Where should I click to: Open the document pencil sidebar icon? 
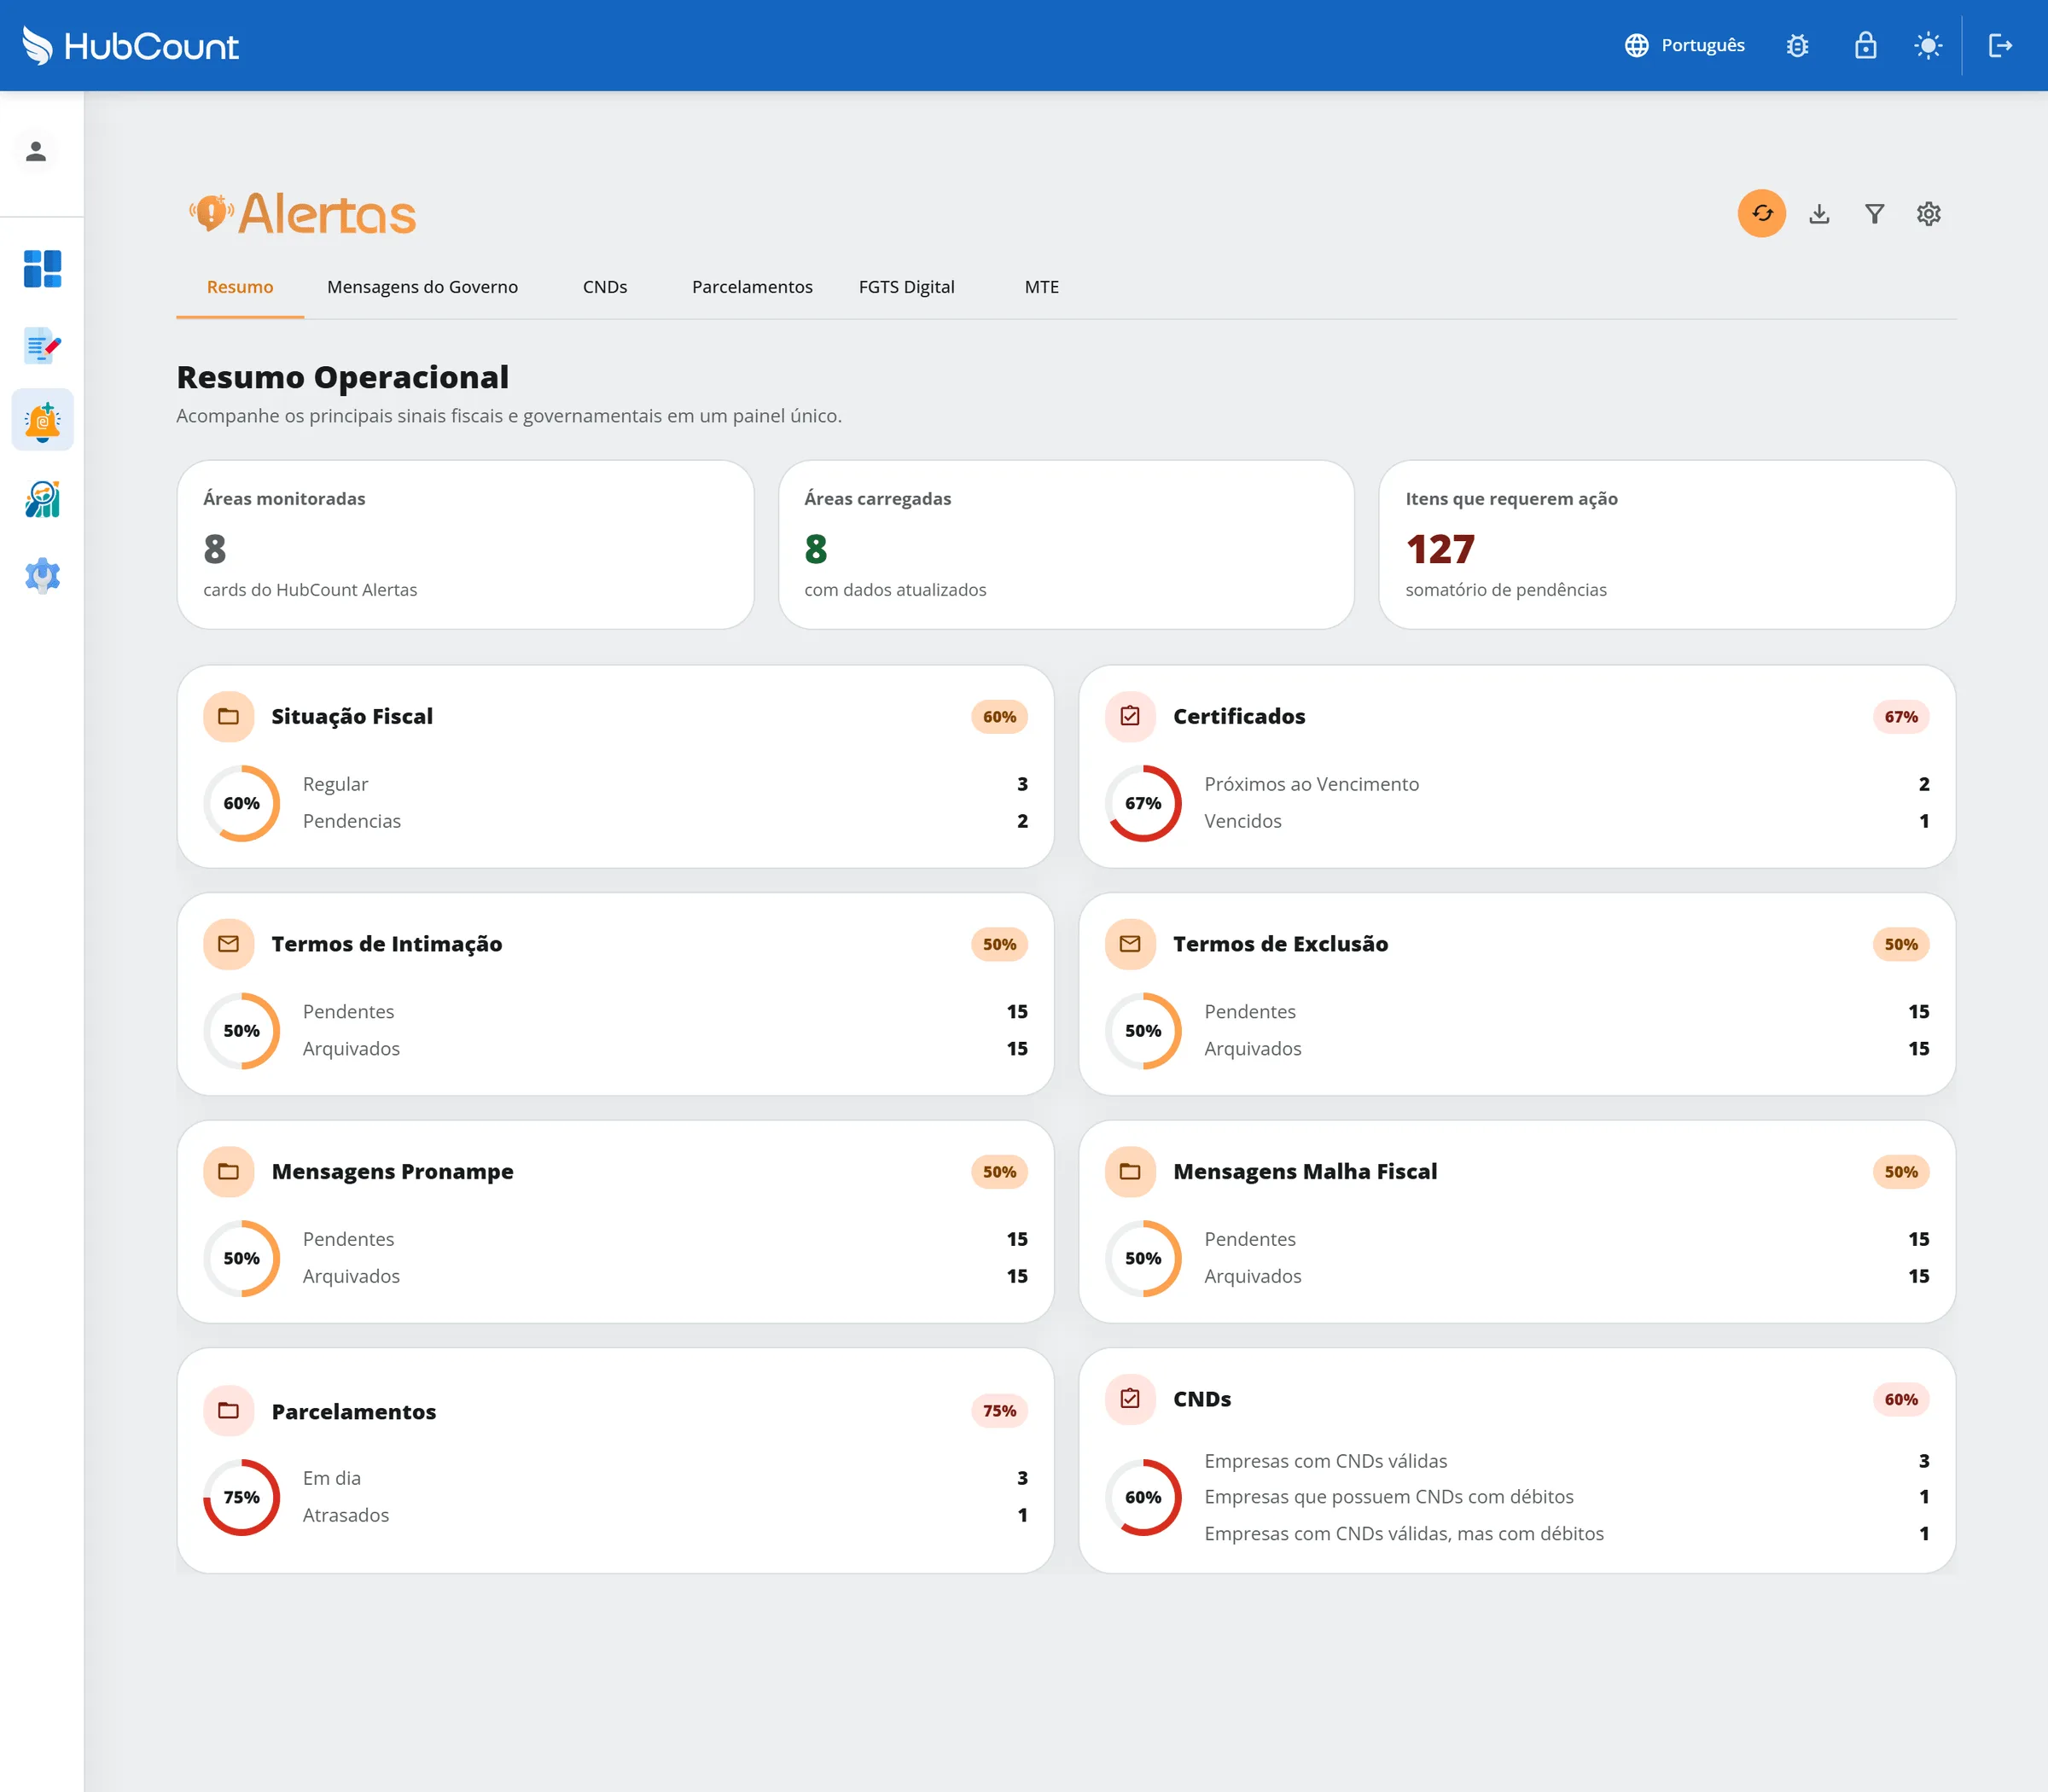point(42,346)
